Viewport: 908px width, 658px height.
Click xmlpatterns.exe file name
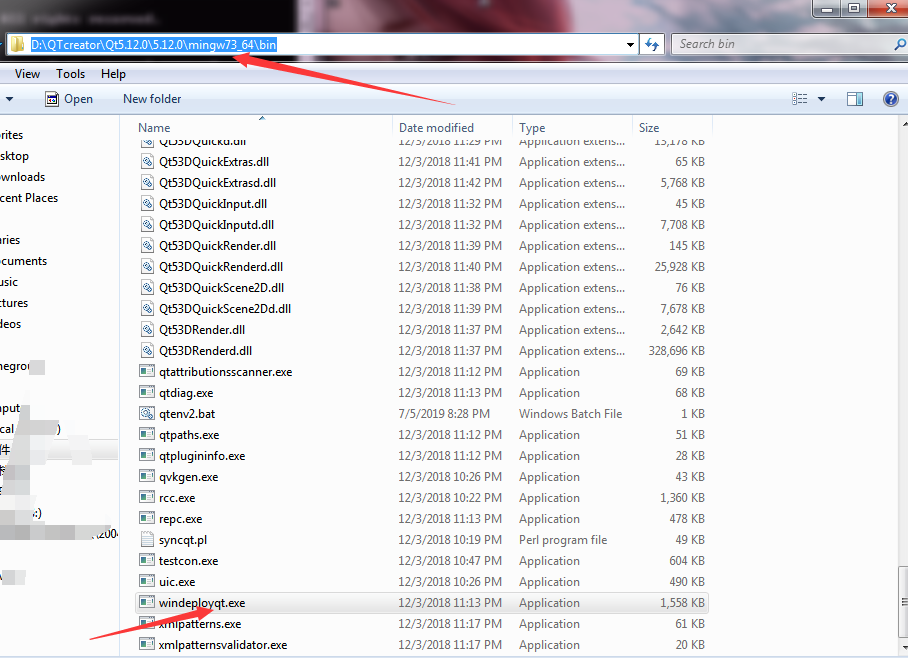[x=200, y=624]
